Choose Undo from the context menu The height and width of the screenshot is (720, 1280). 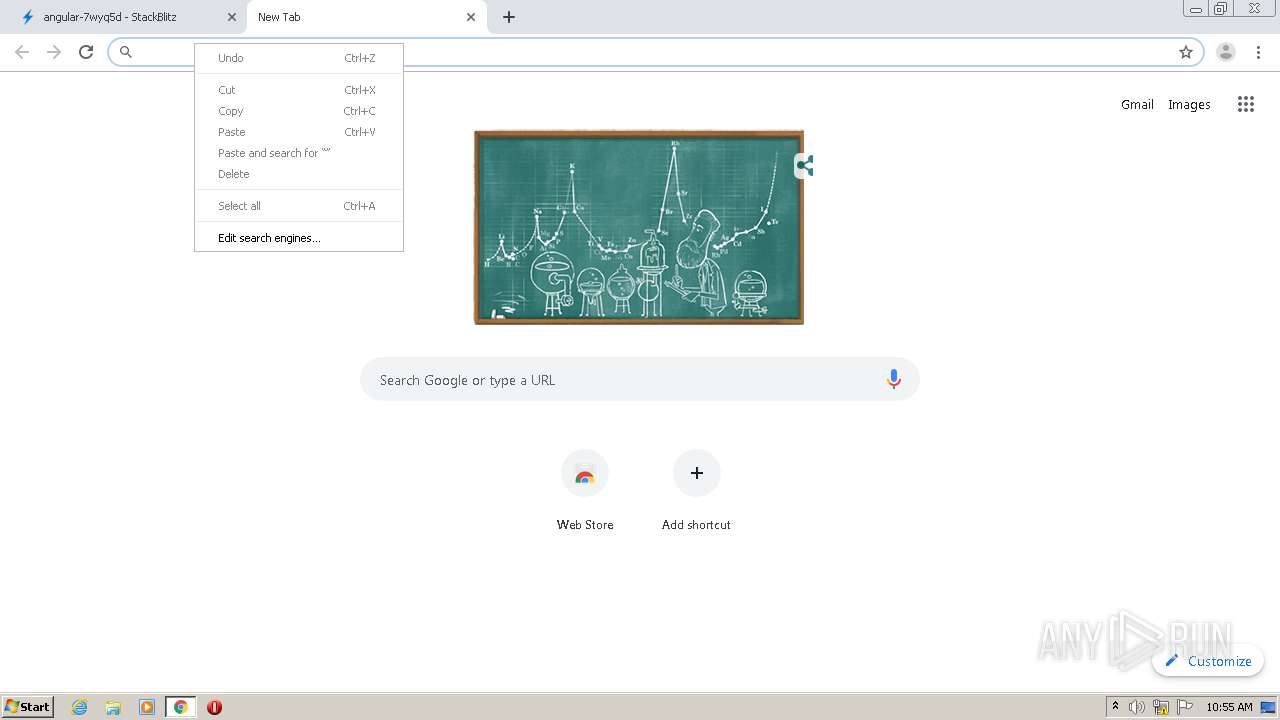point(299,58)
